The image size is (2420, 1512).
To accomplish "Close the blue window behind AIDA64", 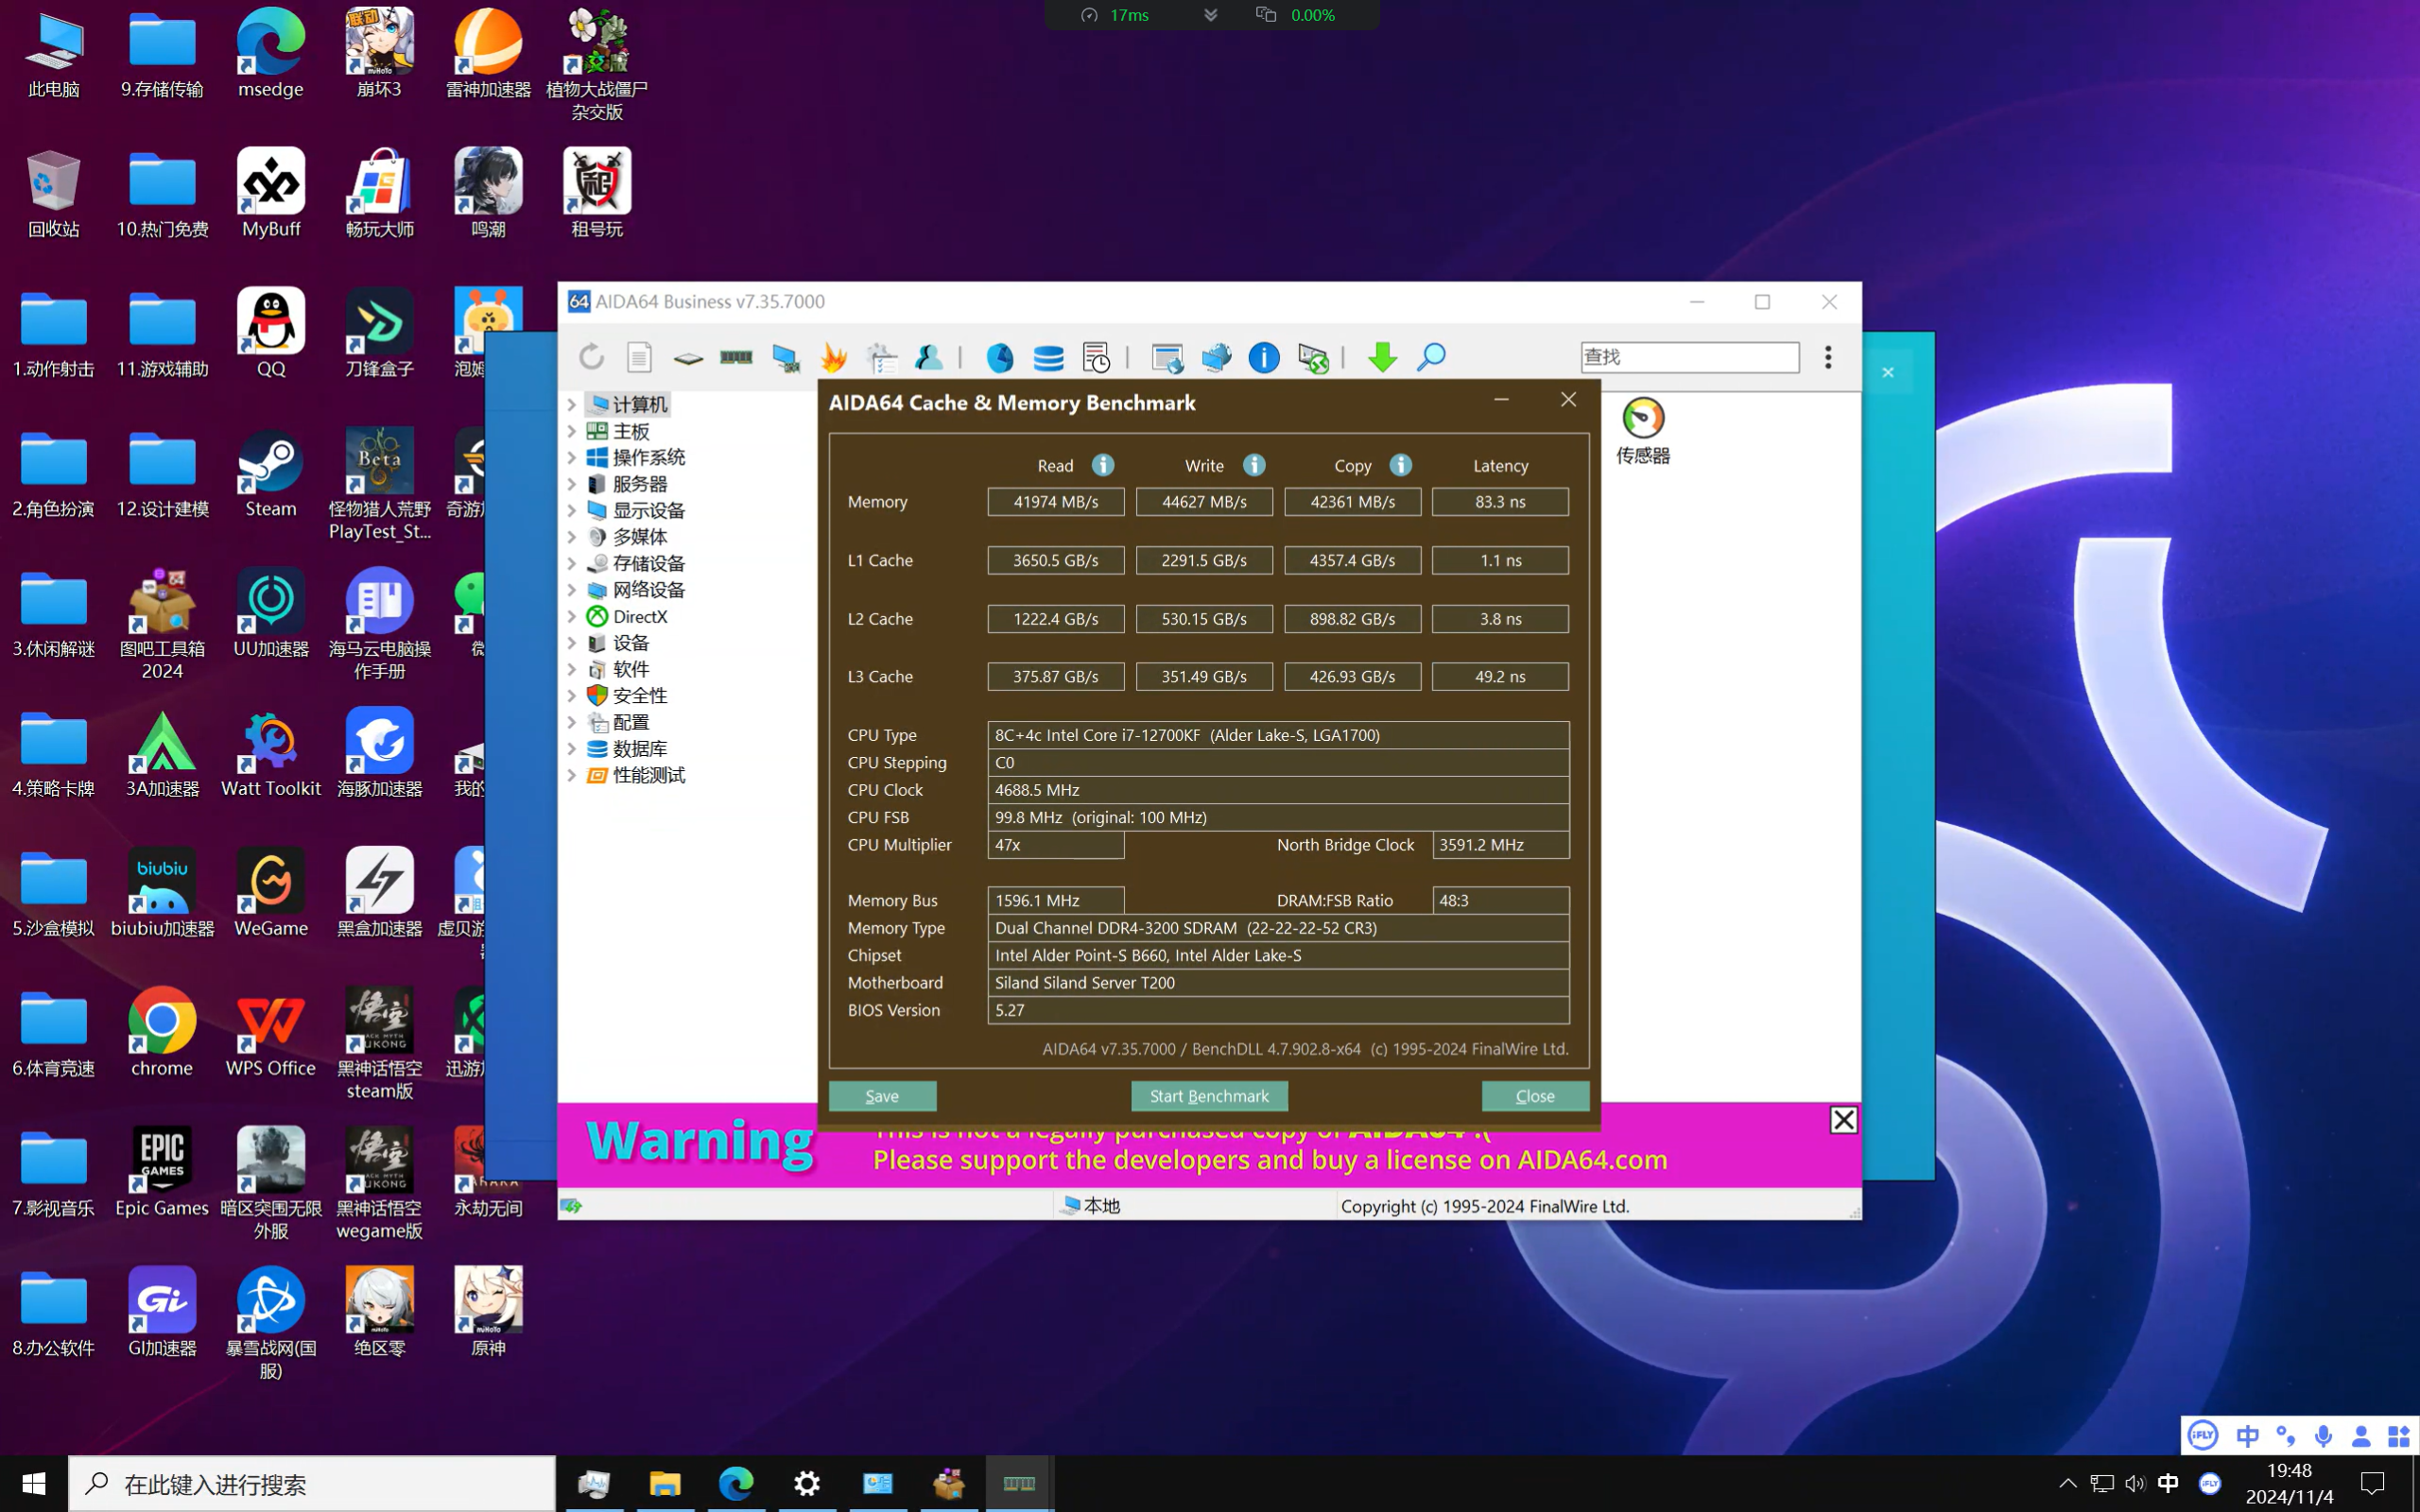I will point(1888,372).
